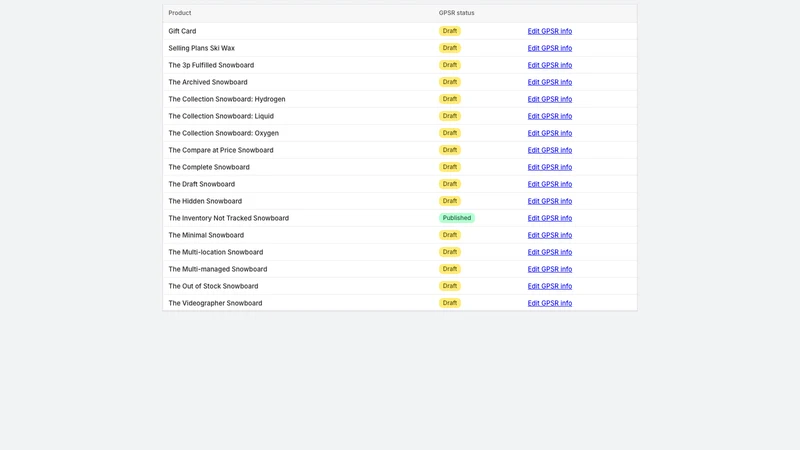Click The Draft Snowboard product name
Screen dimensions: 800x450
point(202,184)
